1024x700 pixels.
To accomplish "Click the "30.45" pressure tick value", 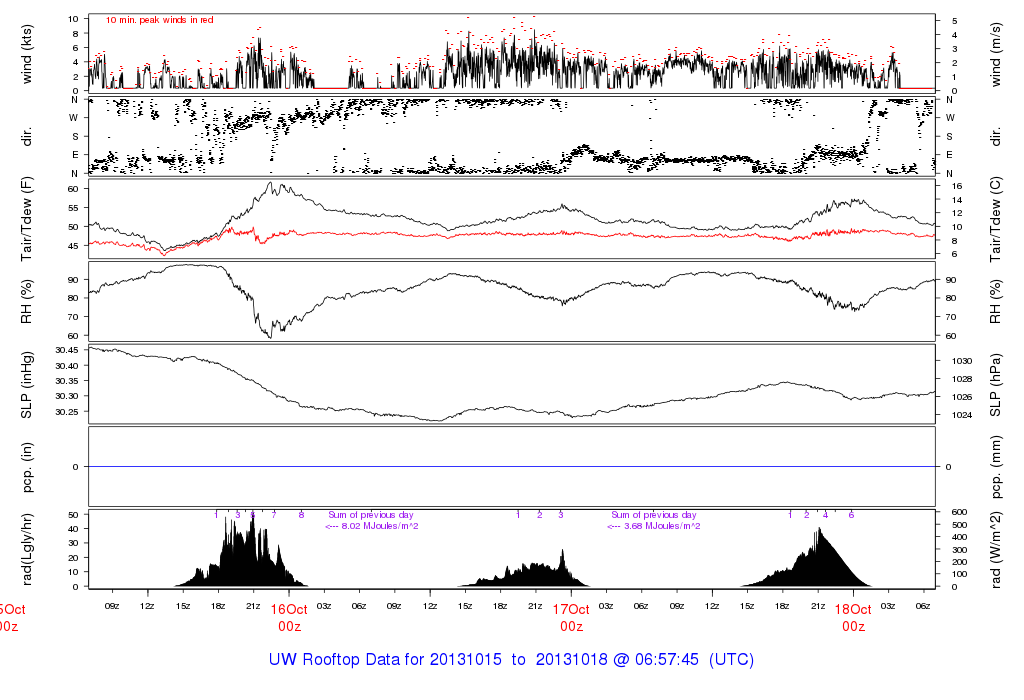I will point(67,350).
